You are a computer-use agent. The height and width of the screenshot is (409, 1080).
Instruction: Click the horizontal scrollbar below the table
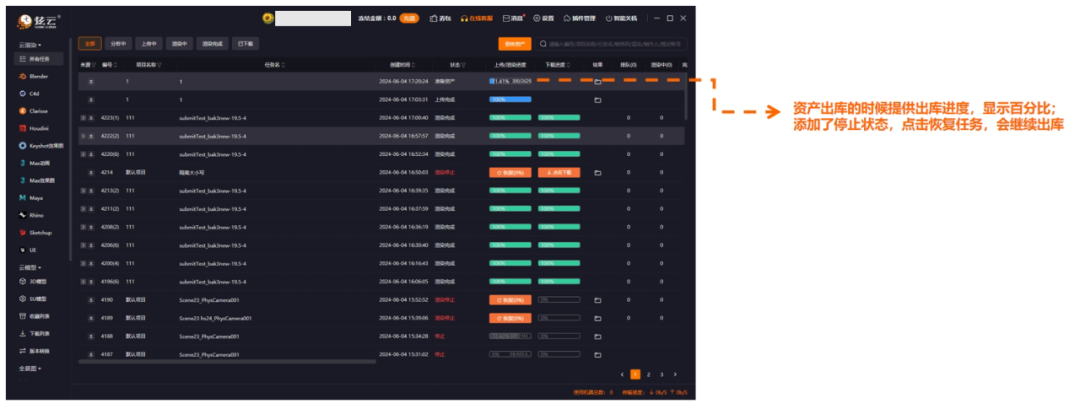click(x=227, y=361)
